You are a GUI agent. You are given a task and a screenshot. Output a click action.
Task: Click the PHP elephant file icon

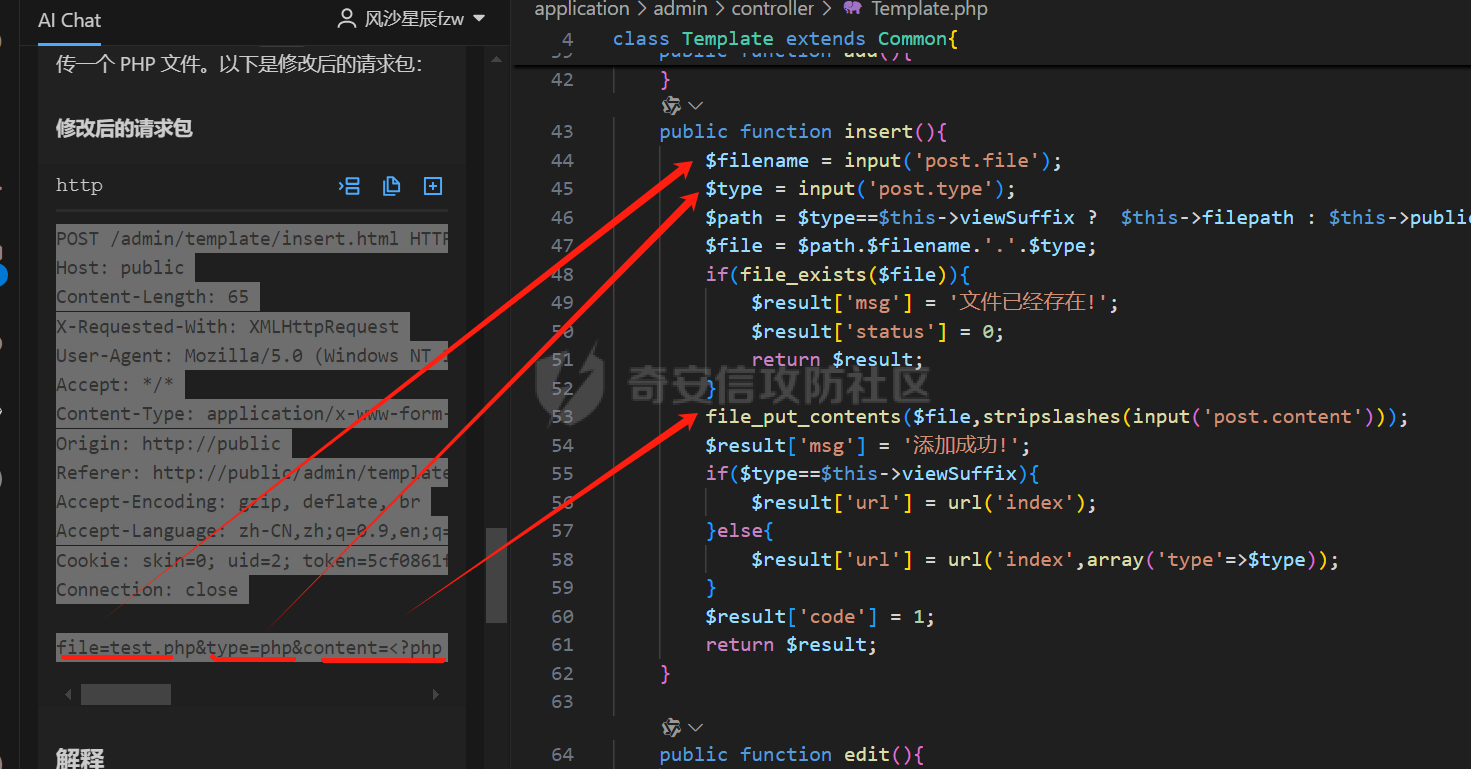852,9
